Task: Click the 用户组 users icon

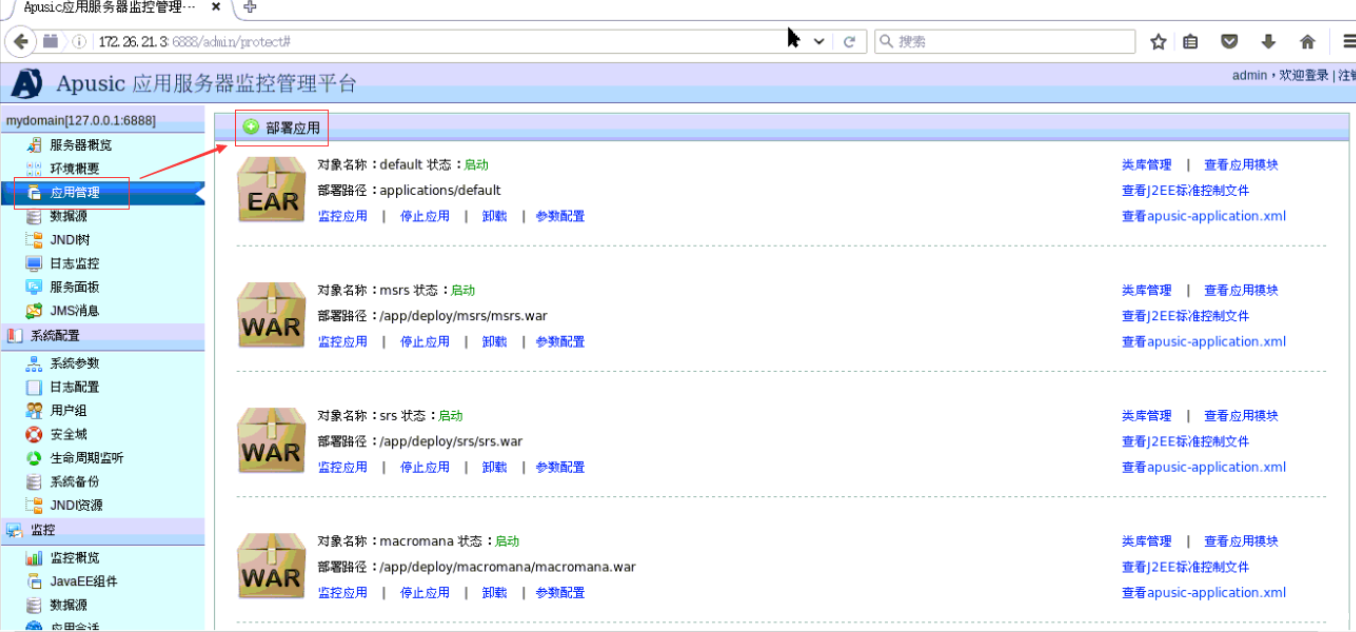Action: pyautogui.click(x=34, y=411)
